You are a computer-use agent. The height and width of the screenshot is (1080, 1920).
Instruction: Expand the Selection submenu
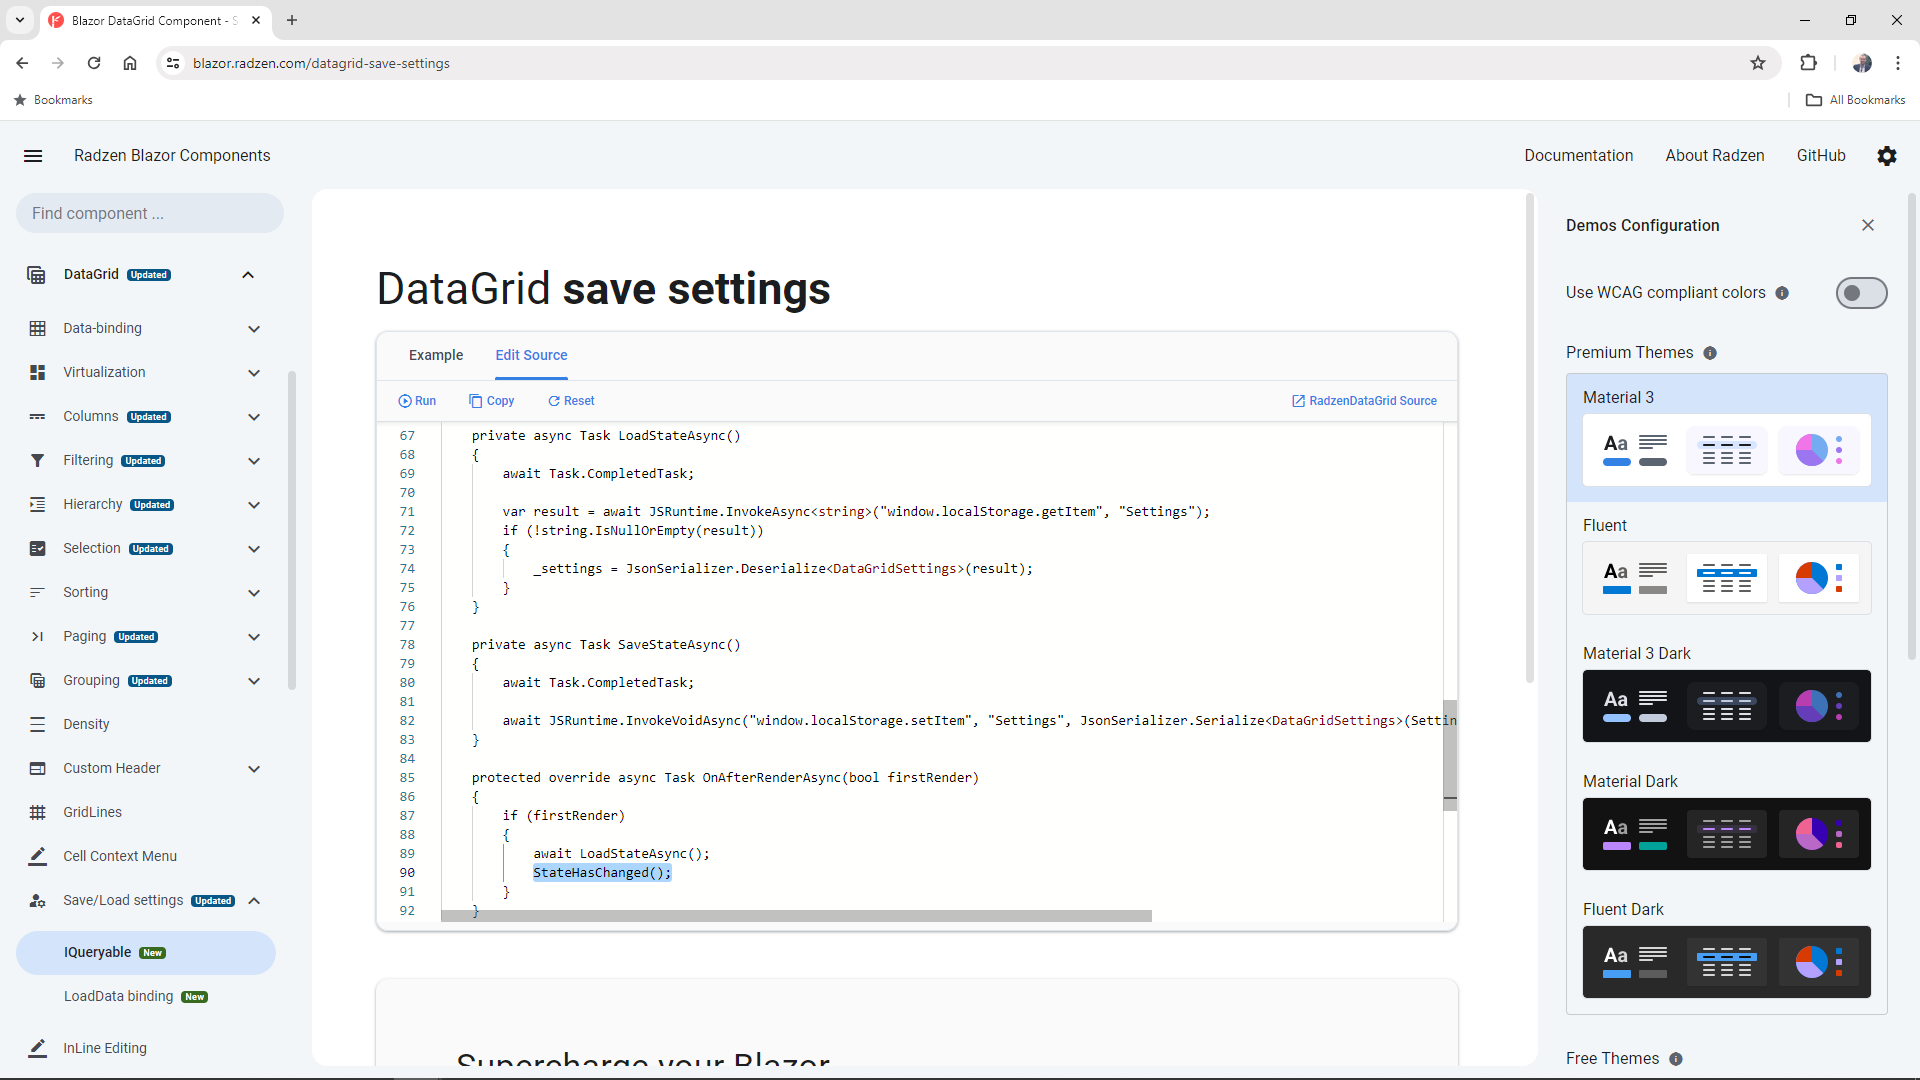(254, 549)
